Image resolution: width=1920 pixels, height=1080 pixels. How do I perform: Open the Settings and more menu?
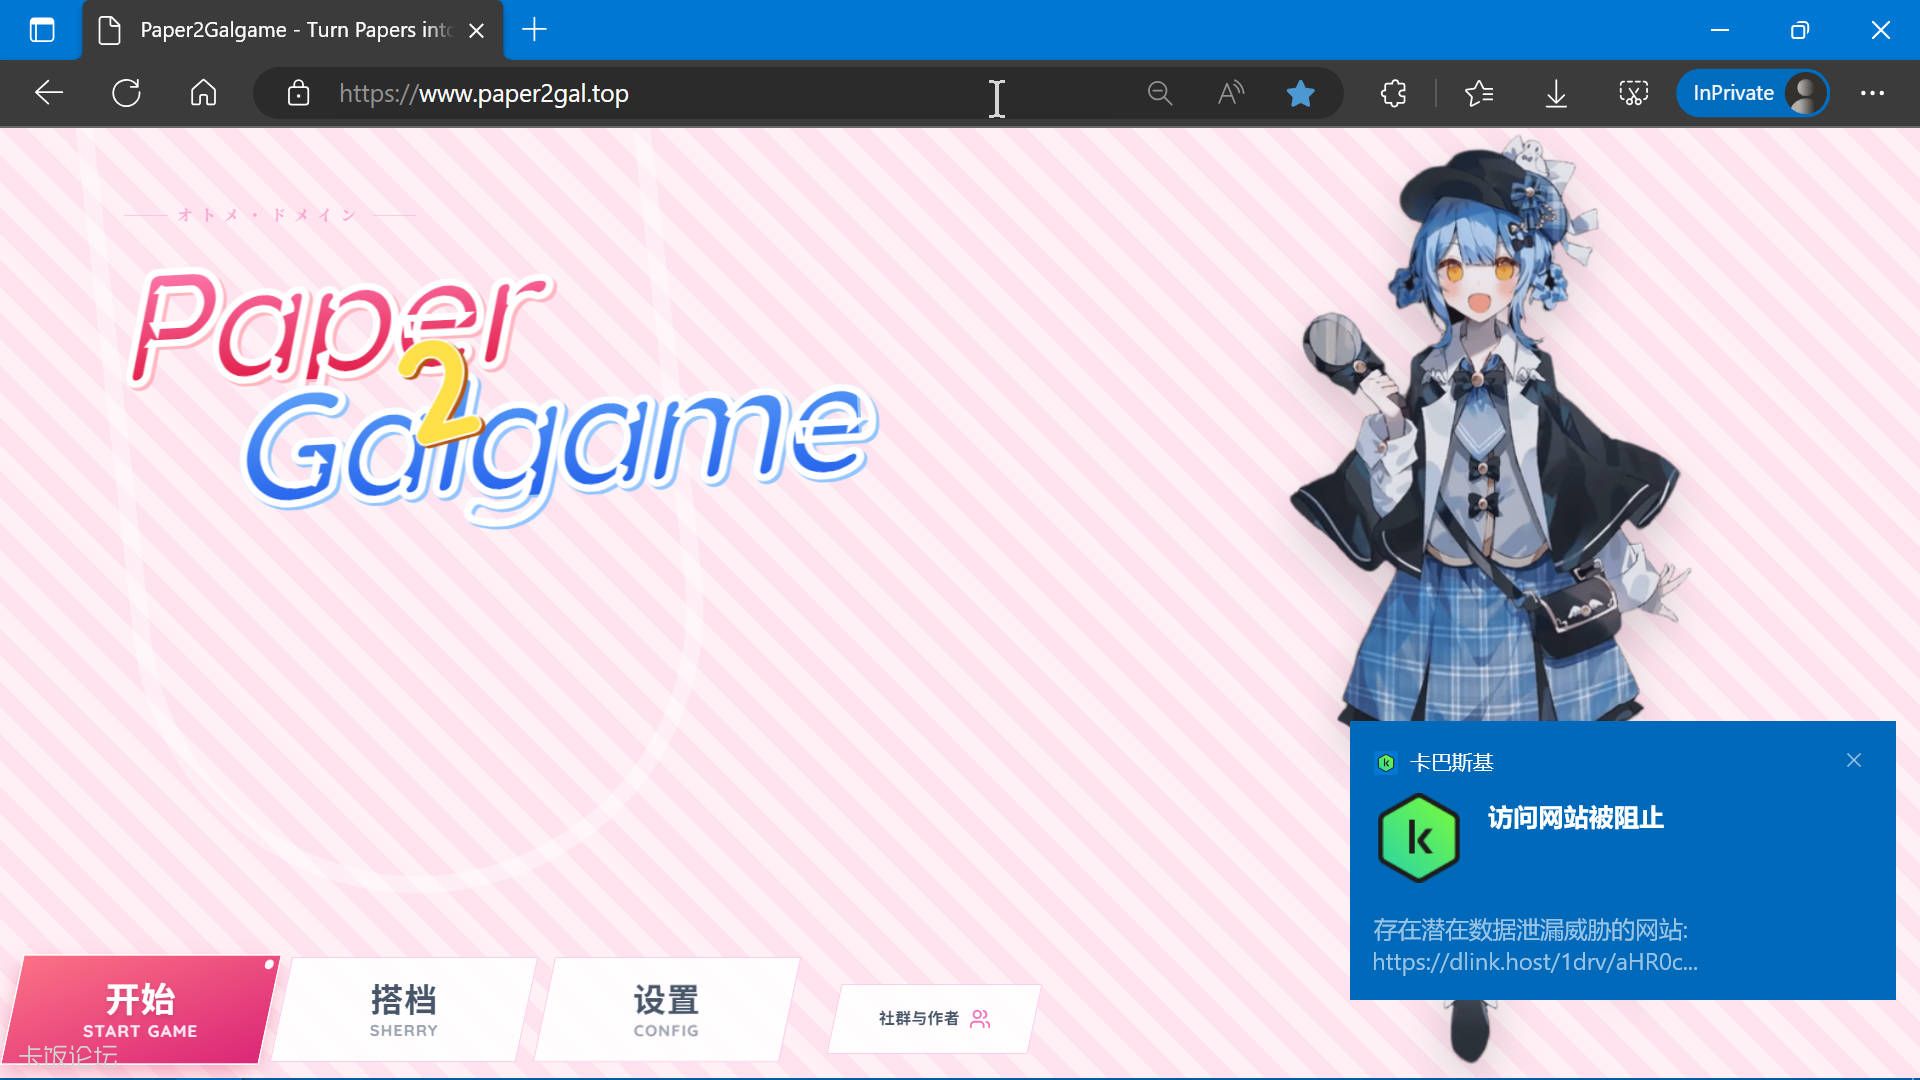1872,93
